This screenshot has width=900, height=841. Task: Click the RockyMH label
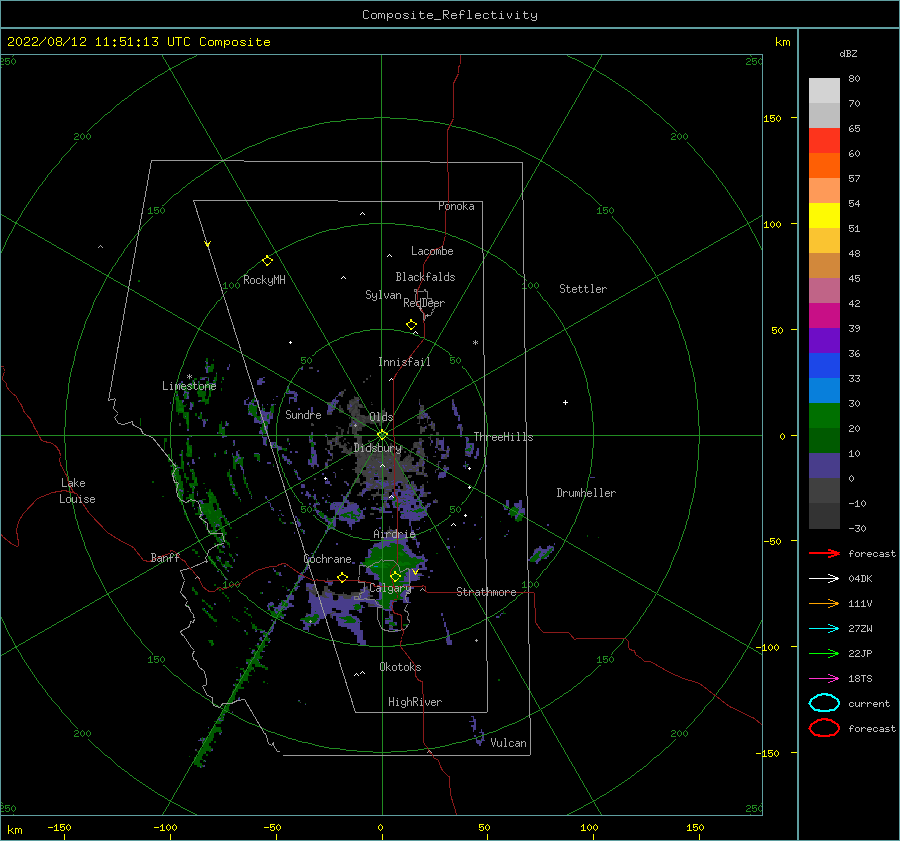[x=264, y=280]
